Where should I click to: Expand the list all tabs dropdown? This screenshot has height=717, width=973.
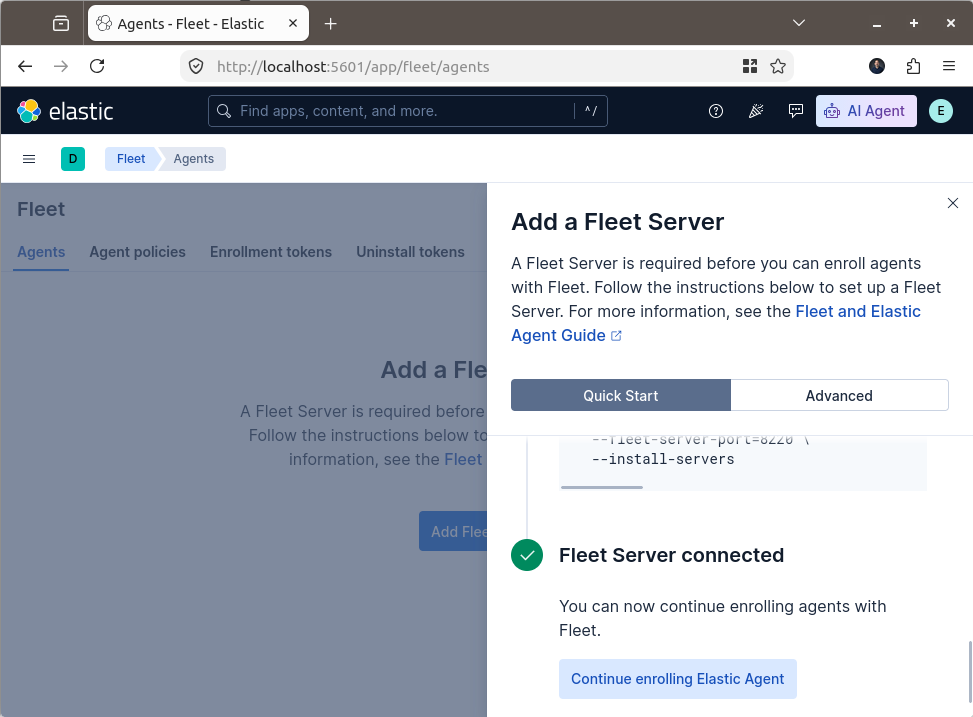(x=799, y=23)
